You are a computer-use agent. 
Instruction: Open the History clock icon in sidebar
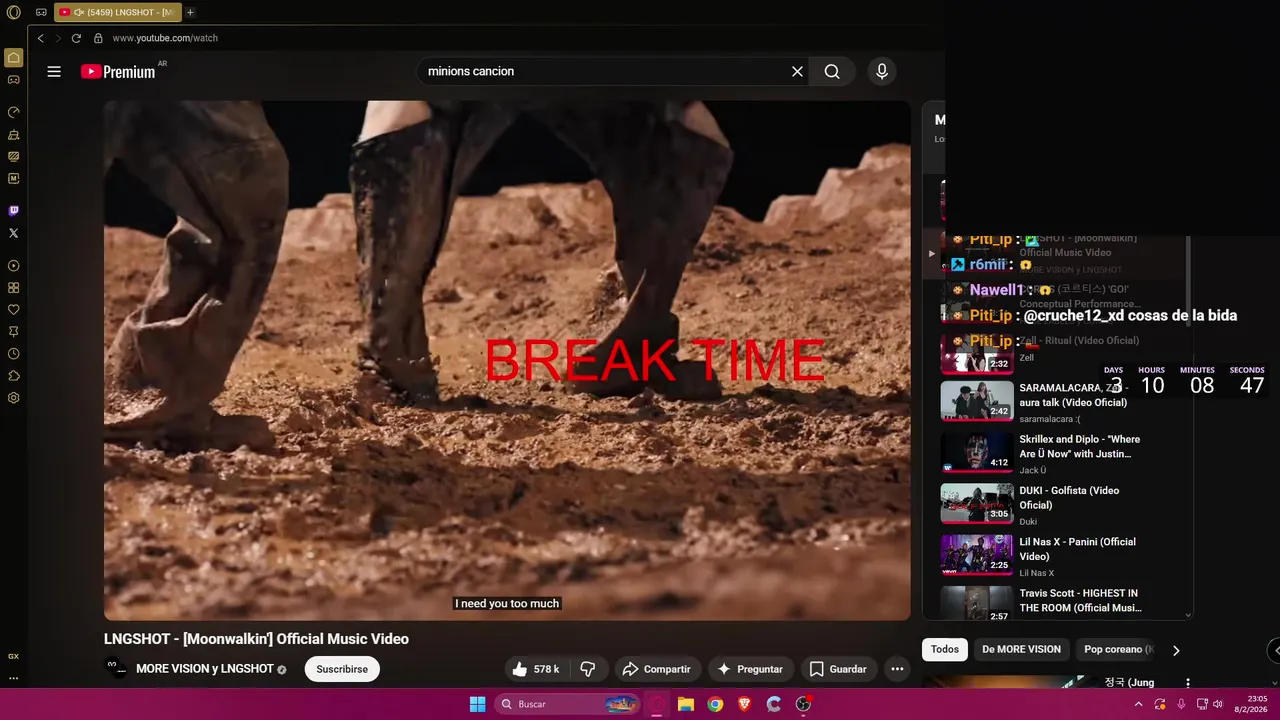[x=14, y=354]
